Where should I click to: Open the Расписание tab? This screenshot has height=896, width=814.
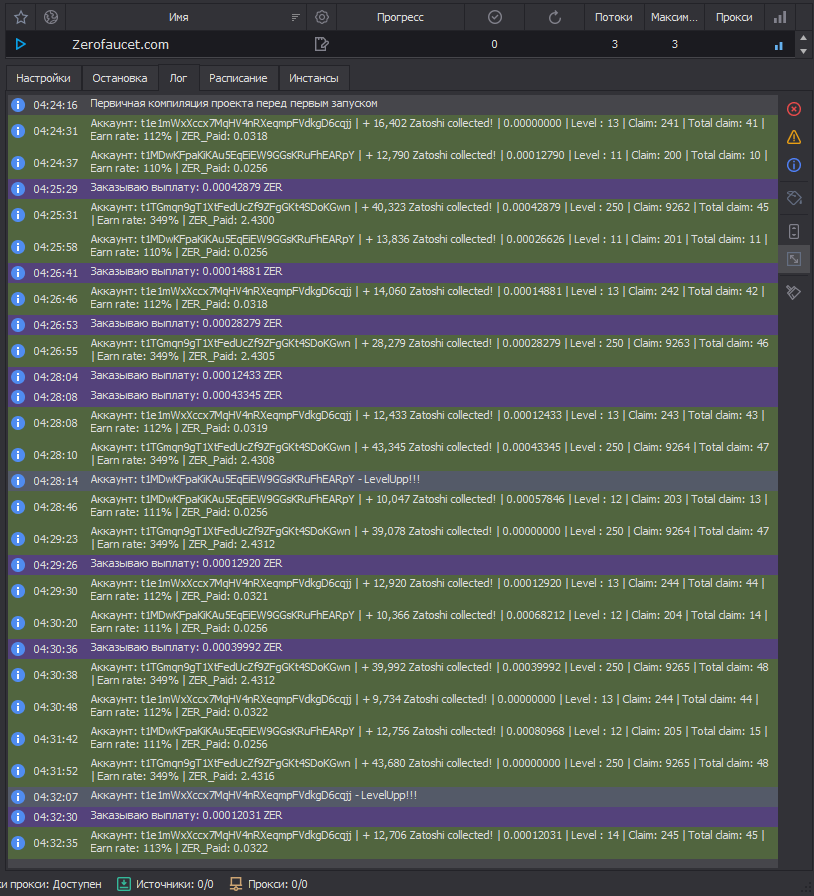(x=238, y=78)
